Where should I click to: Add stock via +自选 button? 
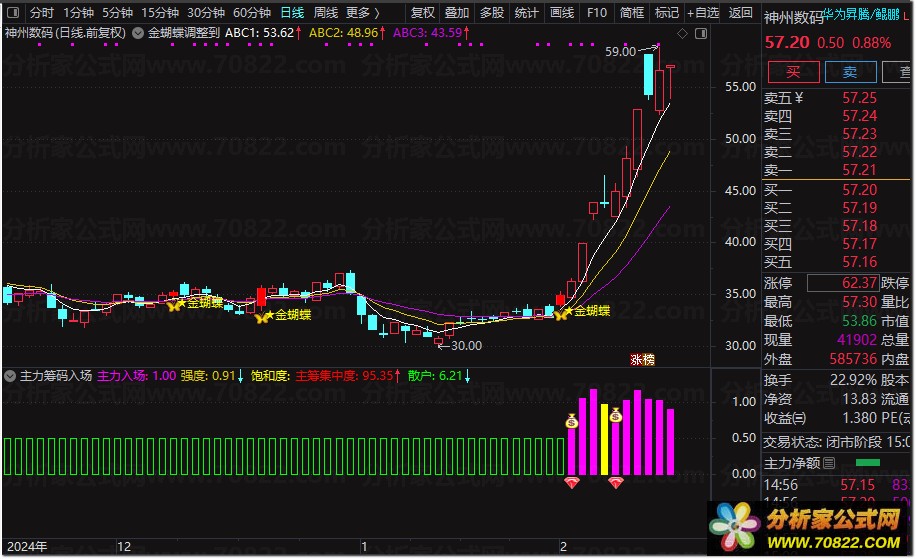coord(702,12)
